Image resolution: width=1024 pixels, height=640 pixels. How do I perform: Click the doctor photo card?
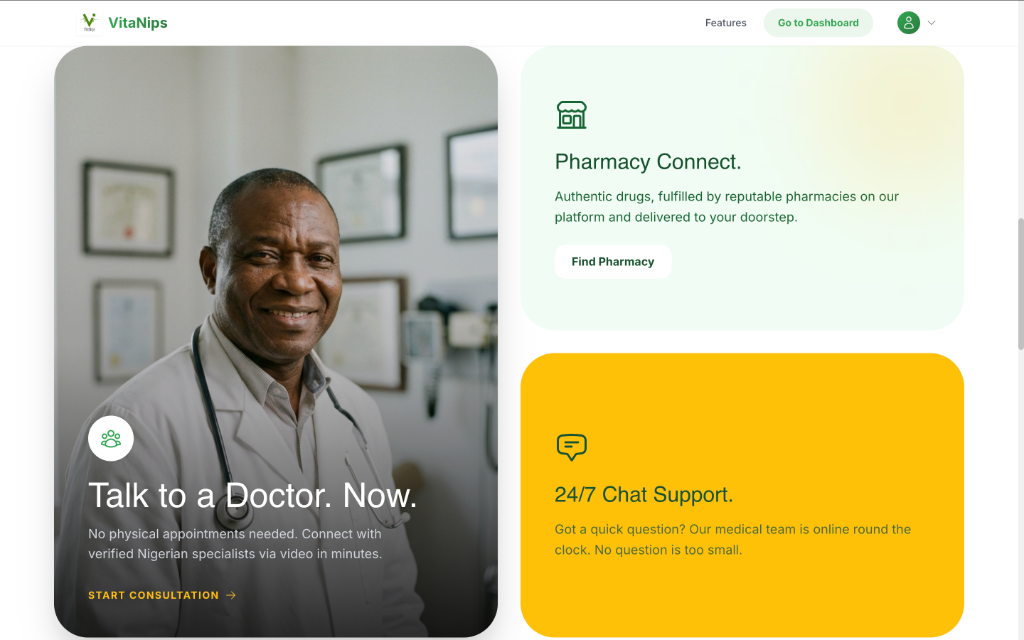(x=276, y=341)
